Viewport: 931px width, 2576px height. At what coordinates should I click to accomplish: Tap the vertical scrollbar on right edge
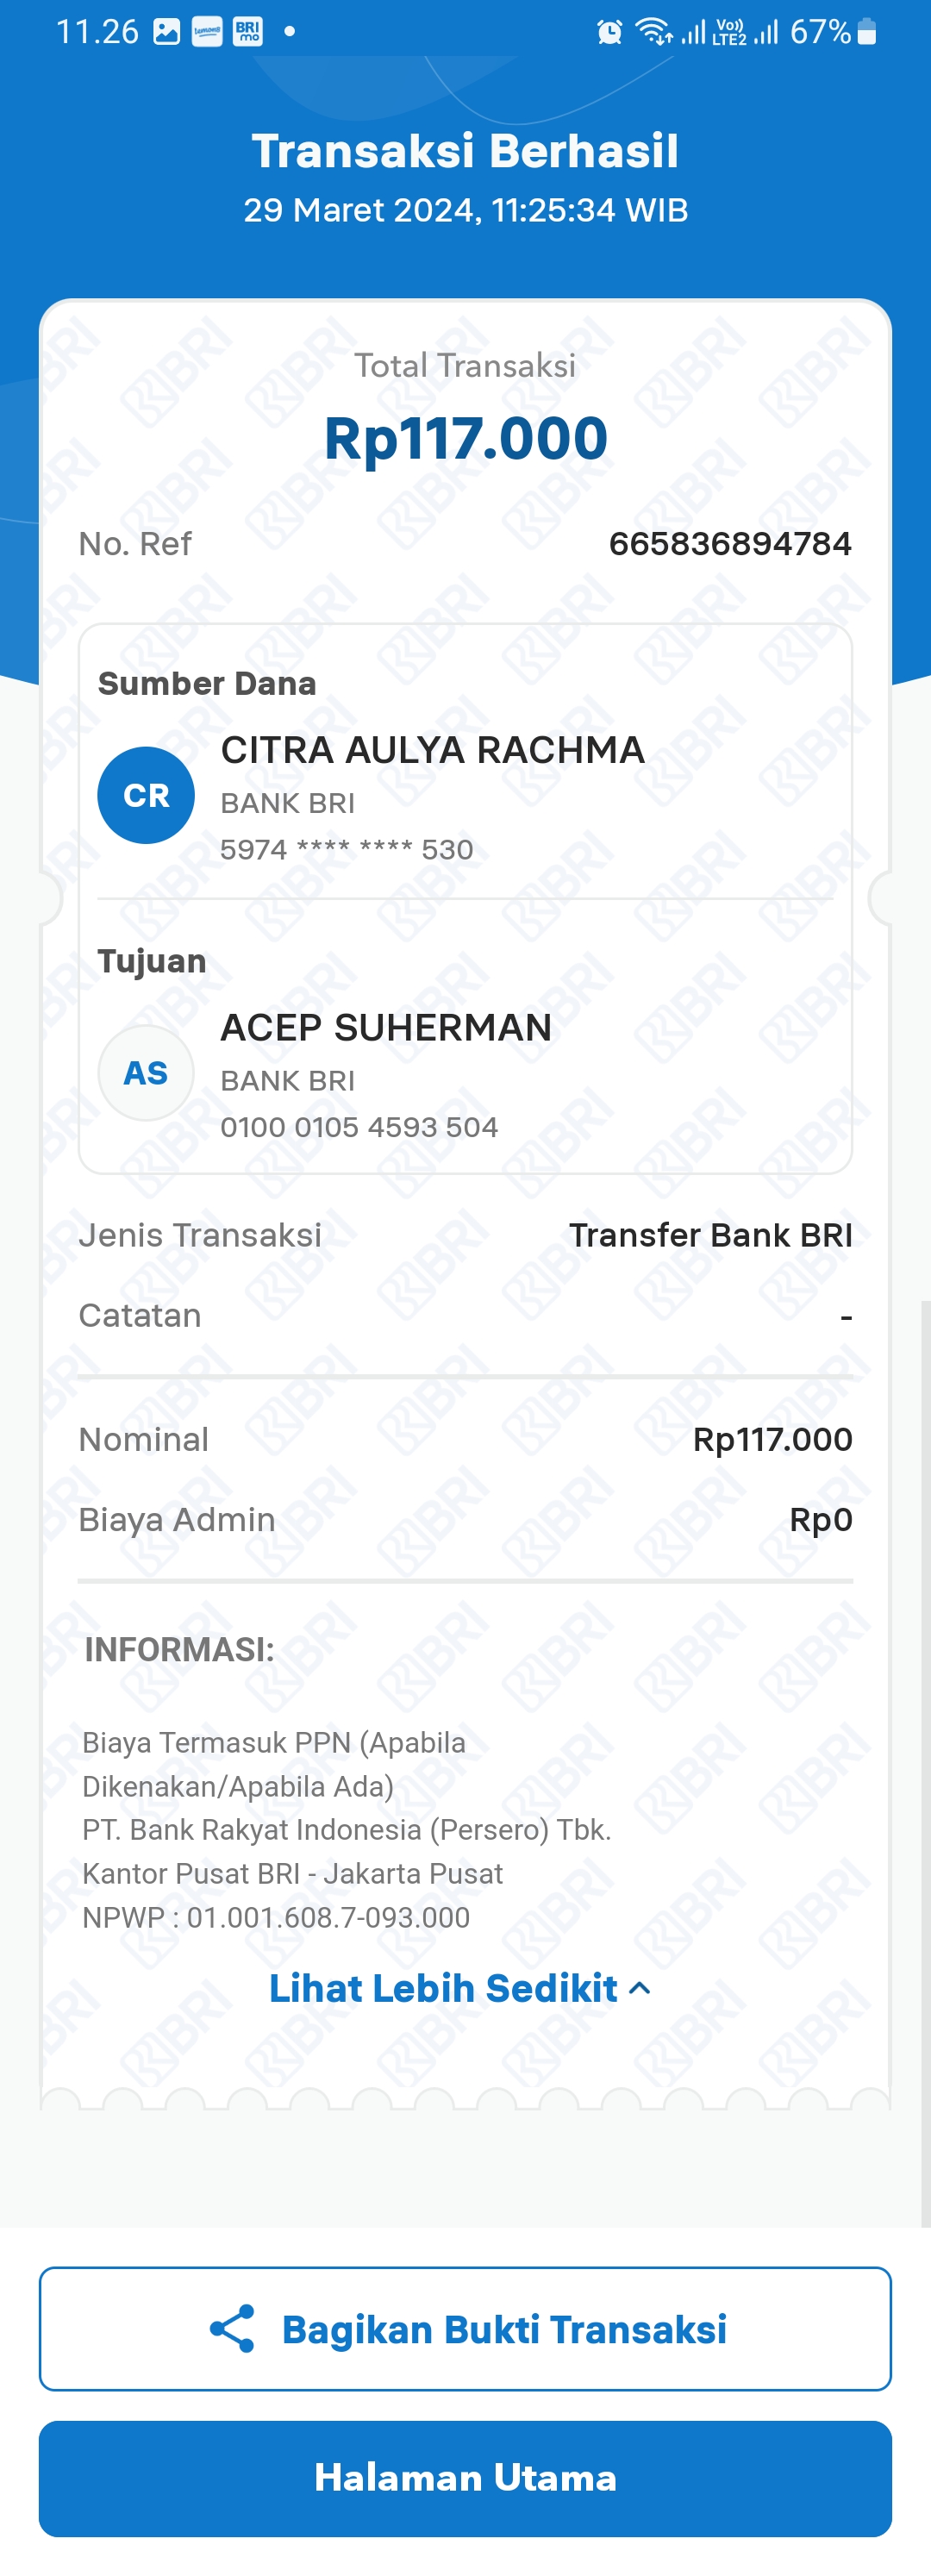(x=925, y=1763)
